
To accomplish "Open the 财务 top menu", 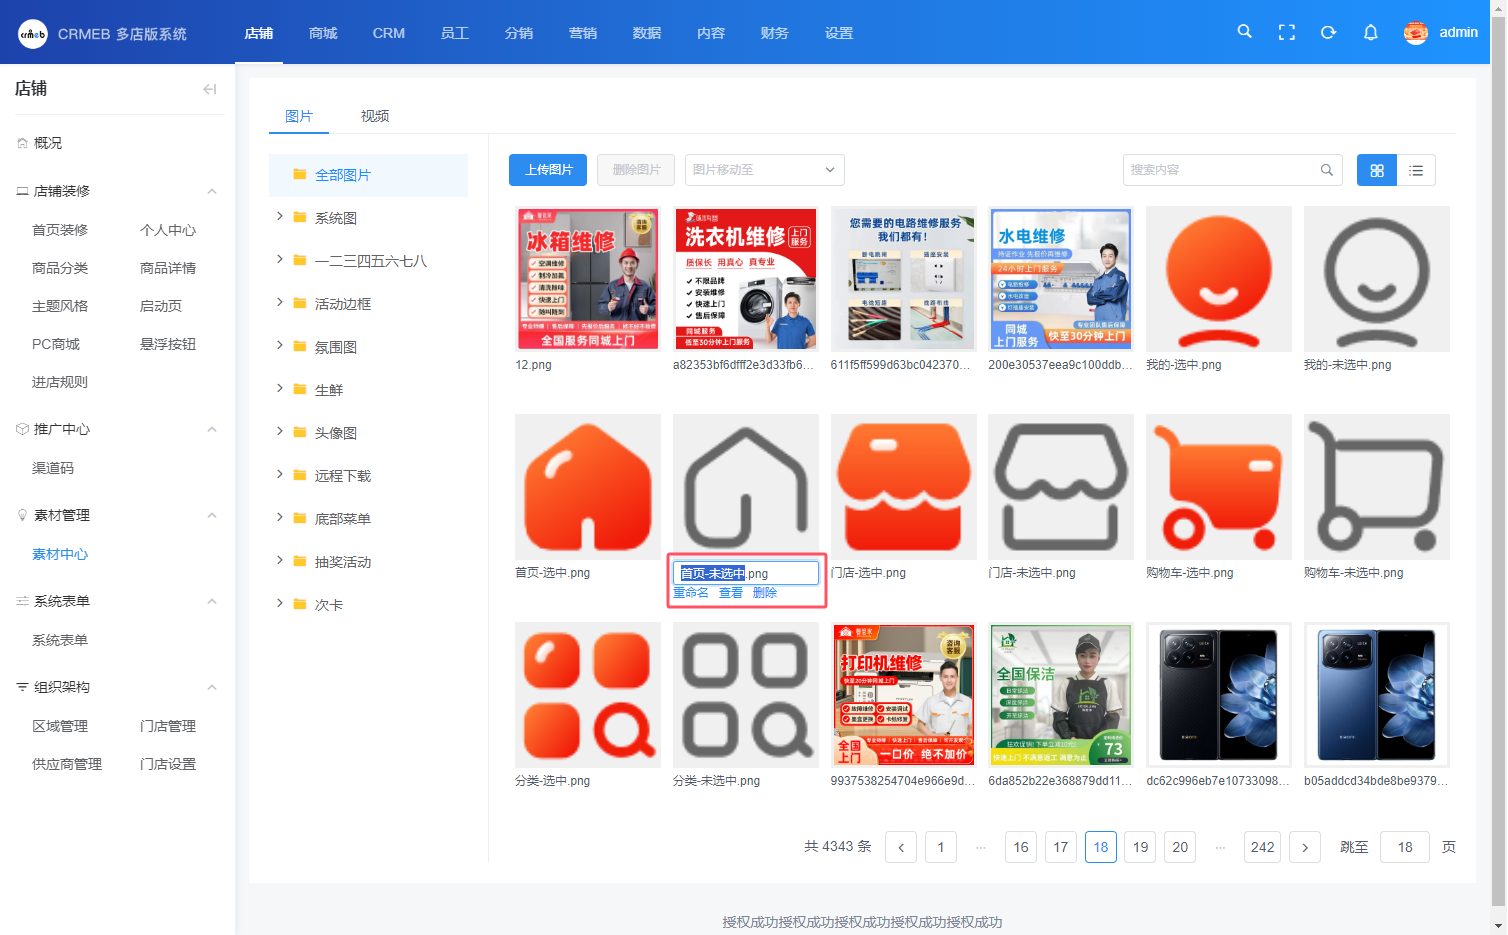I will (x=775, y=33).
